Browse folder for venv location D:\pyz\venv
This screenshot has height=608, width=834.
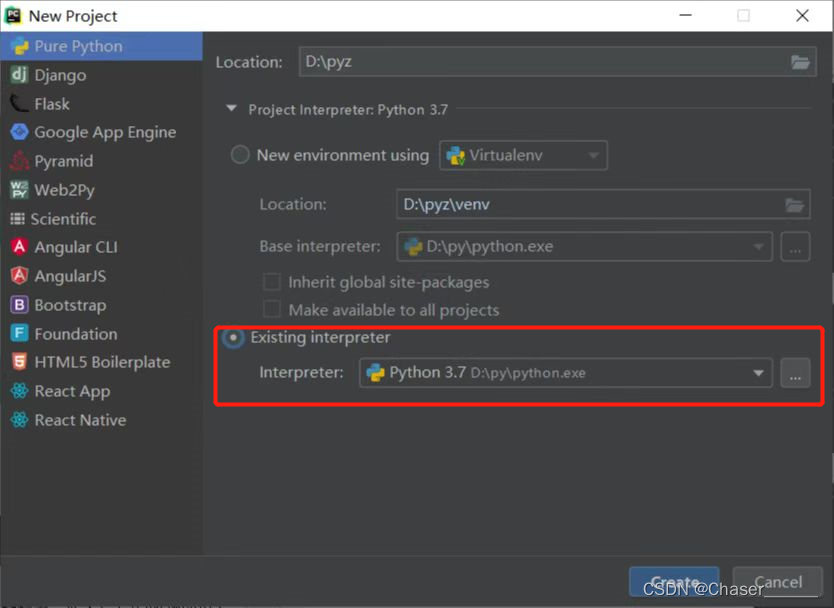[x=795, y=205]
